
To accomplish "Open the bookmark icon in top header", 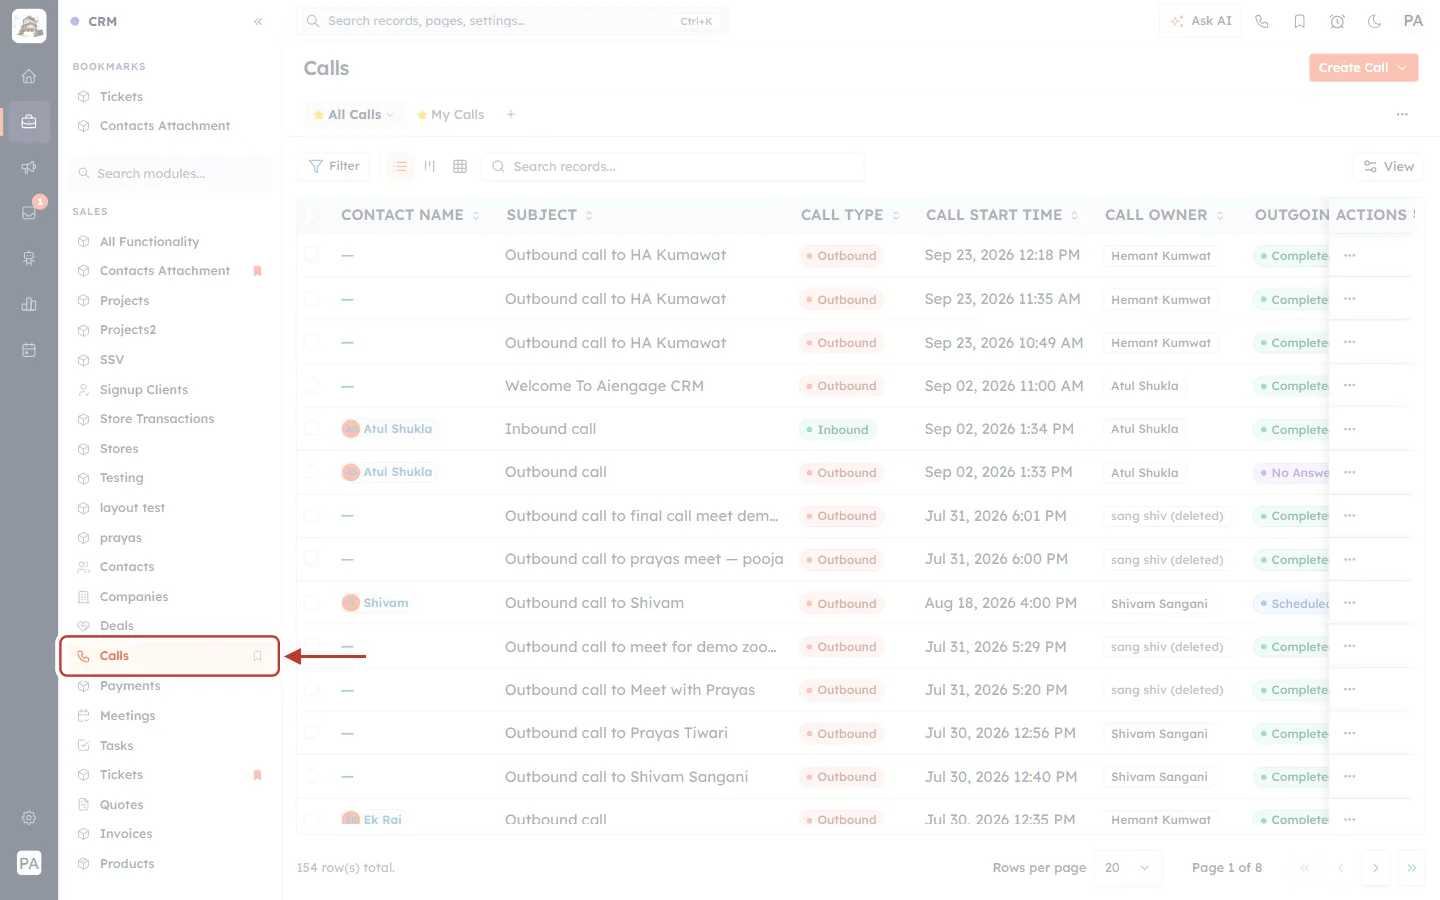I will (1300, 21).
